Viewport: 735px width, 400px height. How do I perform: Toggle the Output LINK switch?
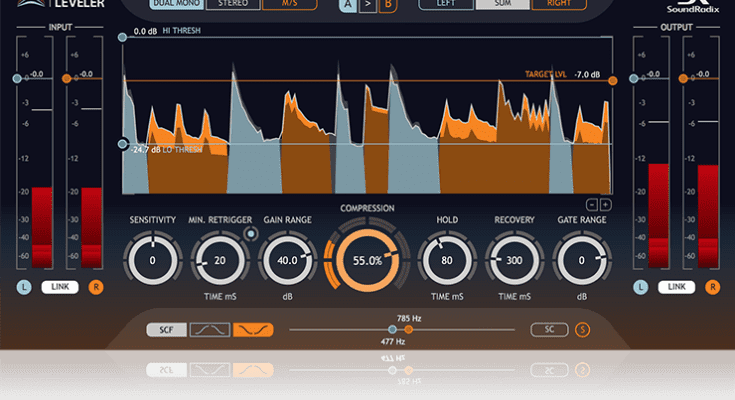click(x=677, y=288)
